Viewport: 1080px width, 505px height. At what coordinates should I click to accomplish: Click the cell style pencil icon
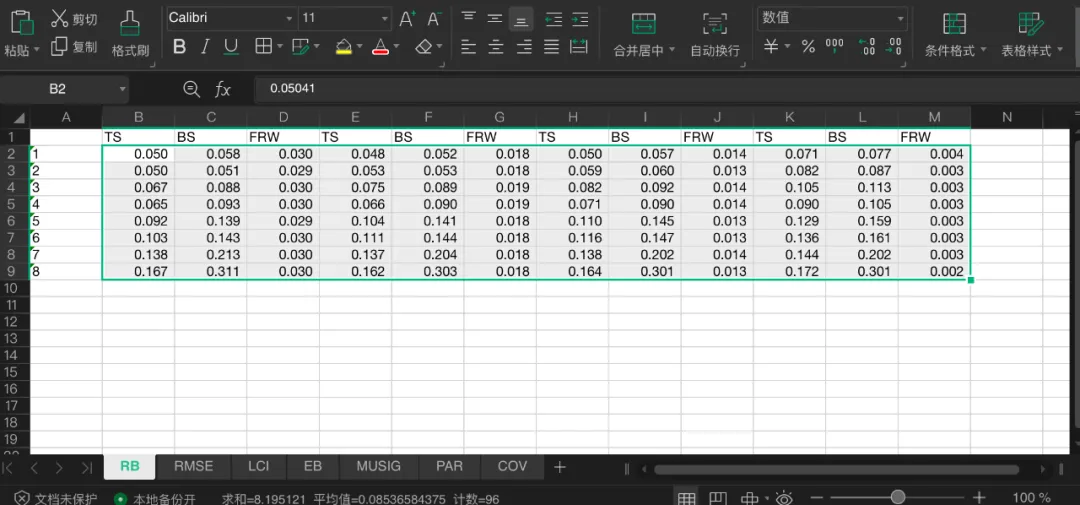point(300,47)
